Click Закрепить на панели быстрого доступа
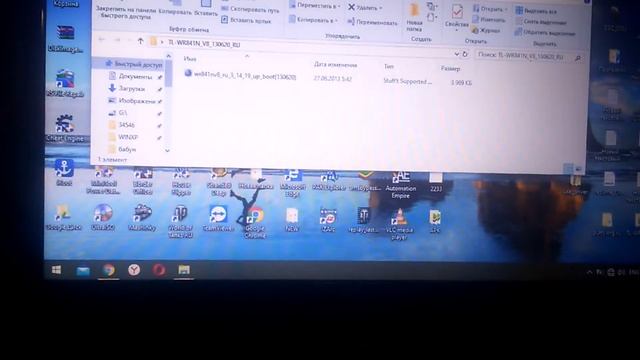 [126, 12]
